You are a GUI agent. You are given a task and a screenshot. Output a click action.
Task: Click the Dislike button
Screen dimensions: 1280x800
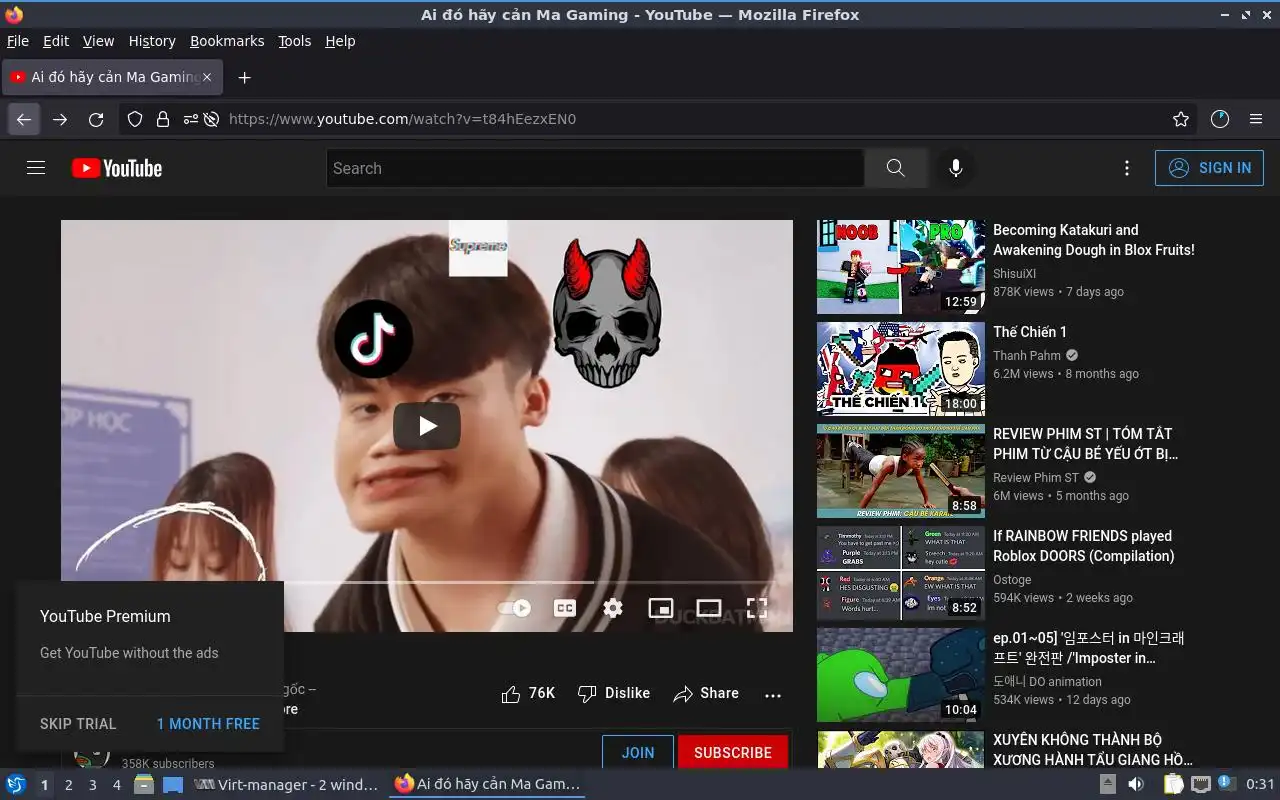pyautogui.click(x=614, y=693)
